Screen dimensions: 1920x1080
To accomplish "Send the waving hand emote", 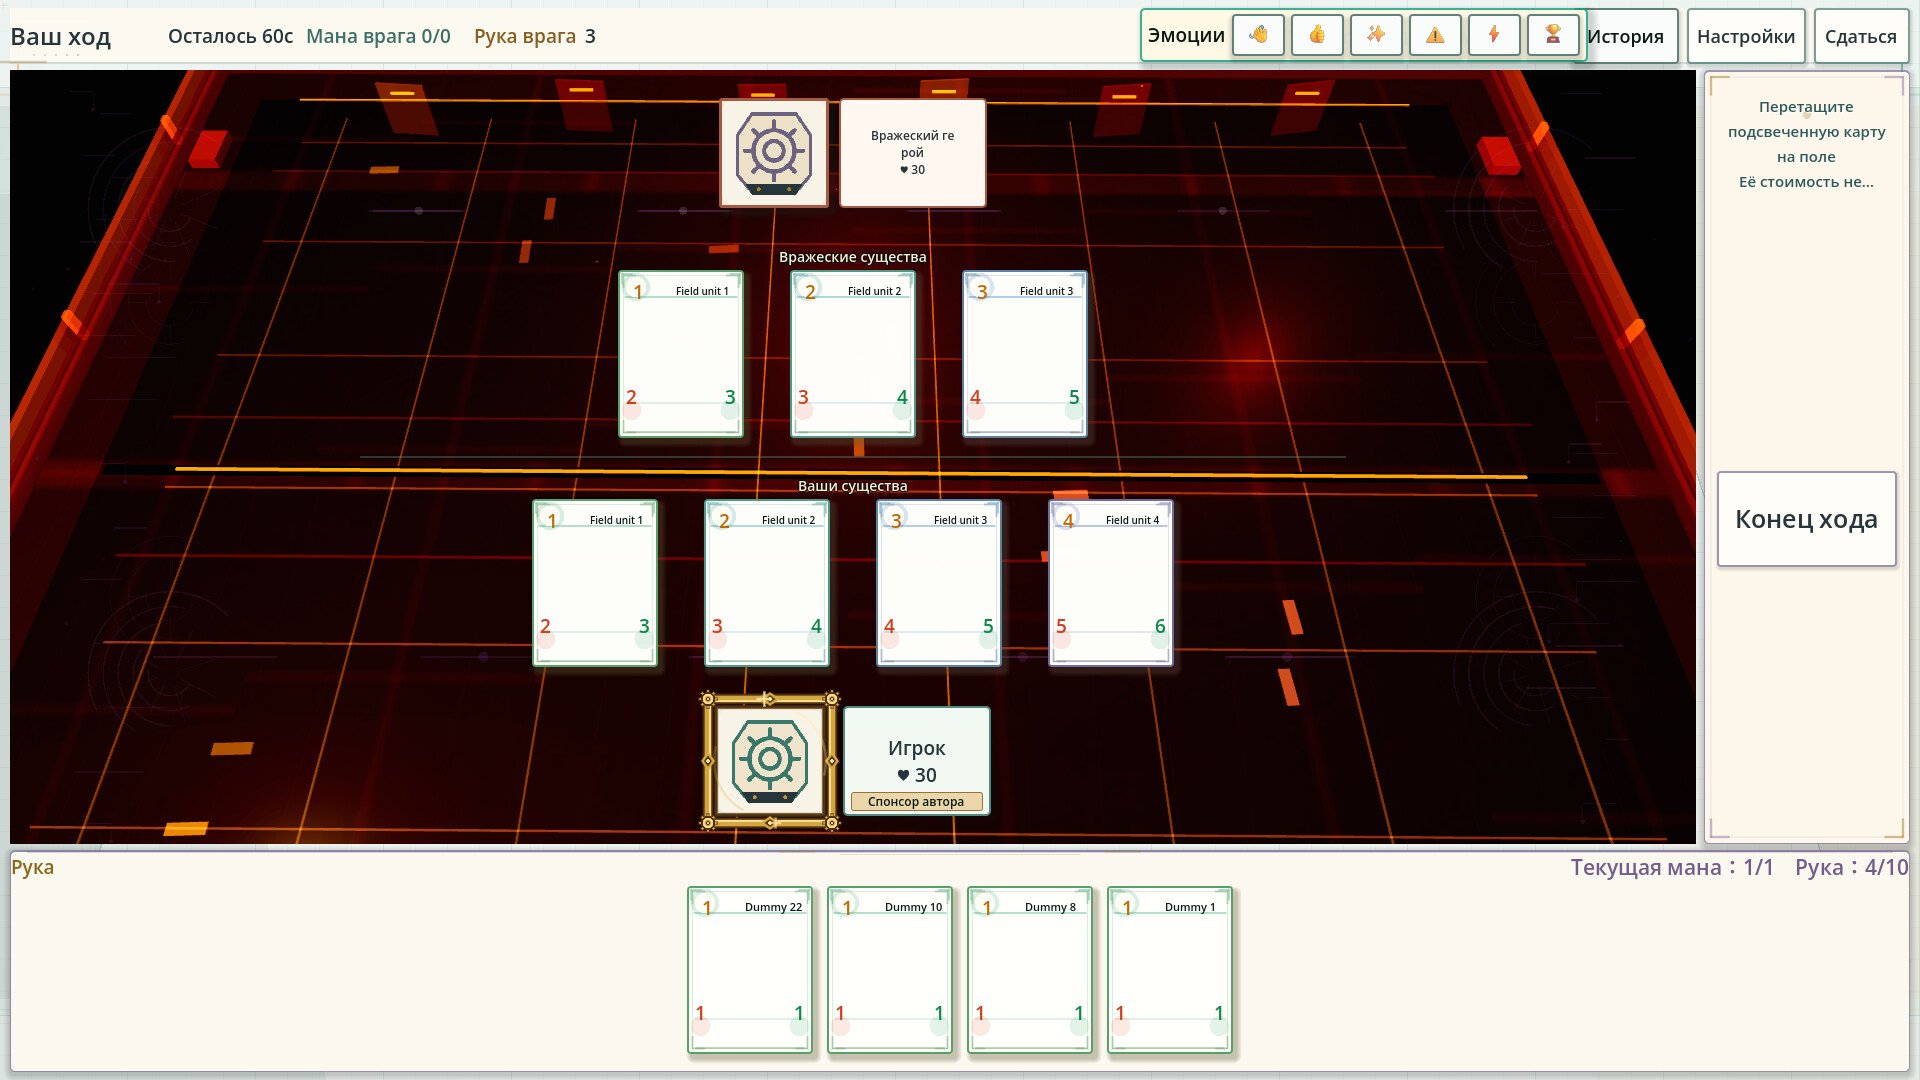I will 1258,35.
